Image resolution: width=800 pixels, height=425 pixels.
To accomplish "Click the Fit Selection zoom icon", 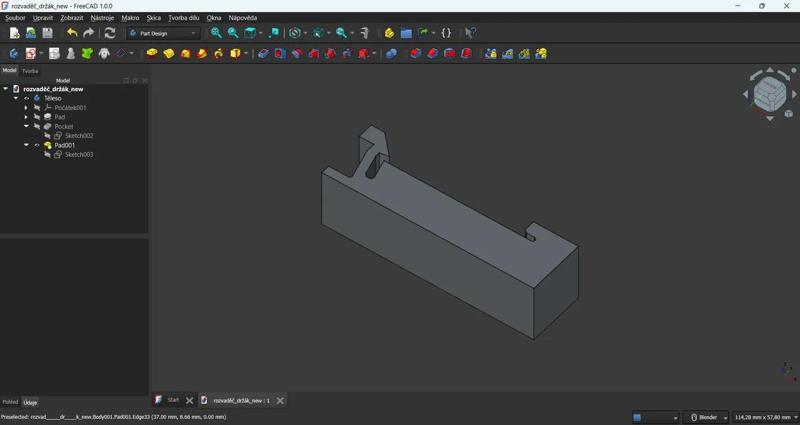I will (x=233, y=33).
